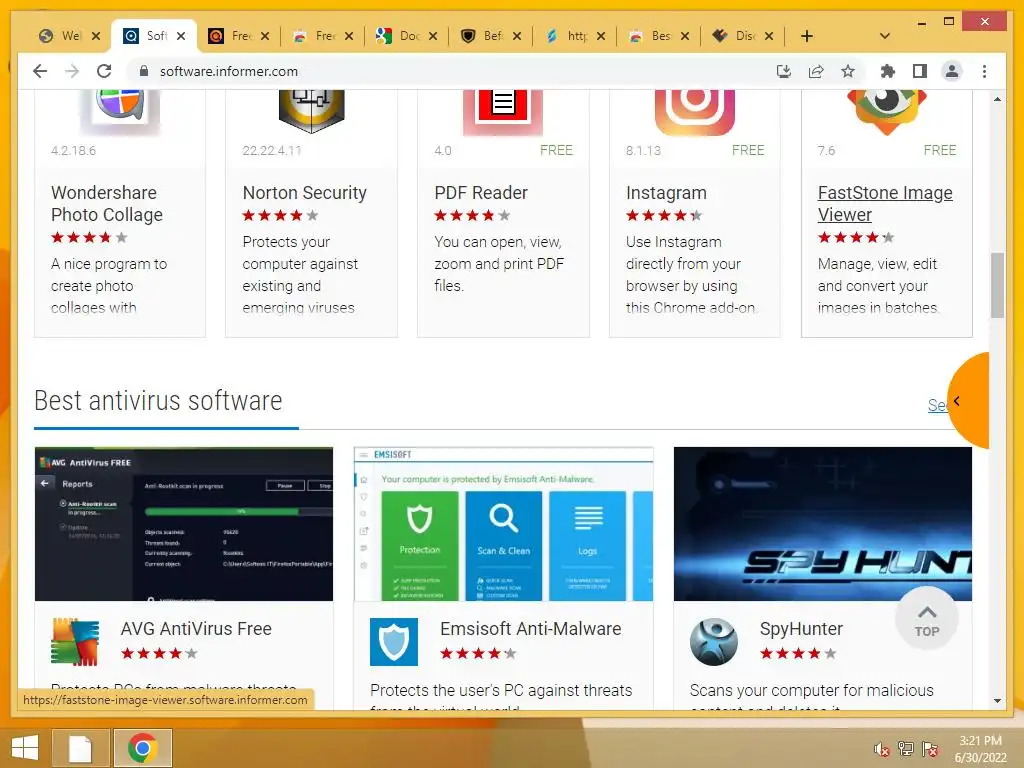Open the file icon on the taskbar
The image size is (1024, 768).
click(80, 748)
